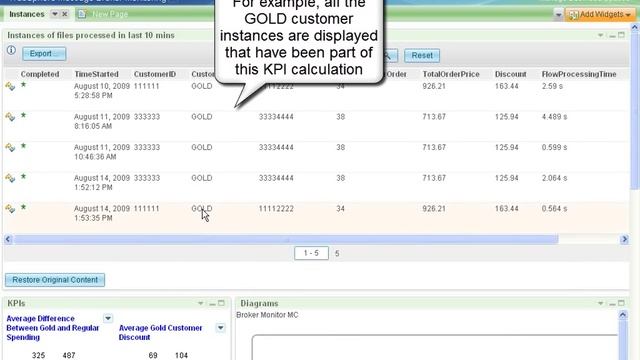Sort by CustomerID column header
This screenshot has height=360, width=640.
pos(155,74)
